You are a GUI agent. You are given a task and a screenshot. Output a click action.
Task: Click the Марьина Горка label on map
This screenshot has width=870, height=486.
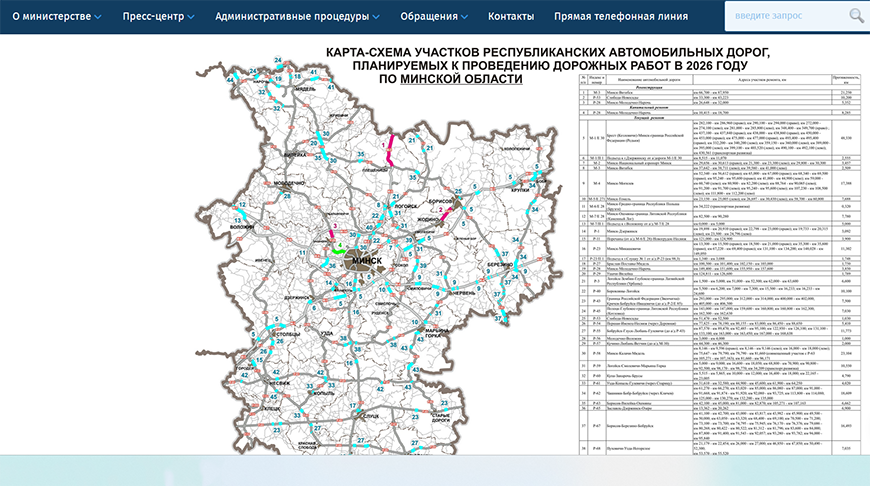click(x=441, y=332)
